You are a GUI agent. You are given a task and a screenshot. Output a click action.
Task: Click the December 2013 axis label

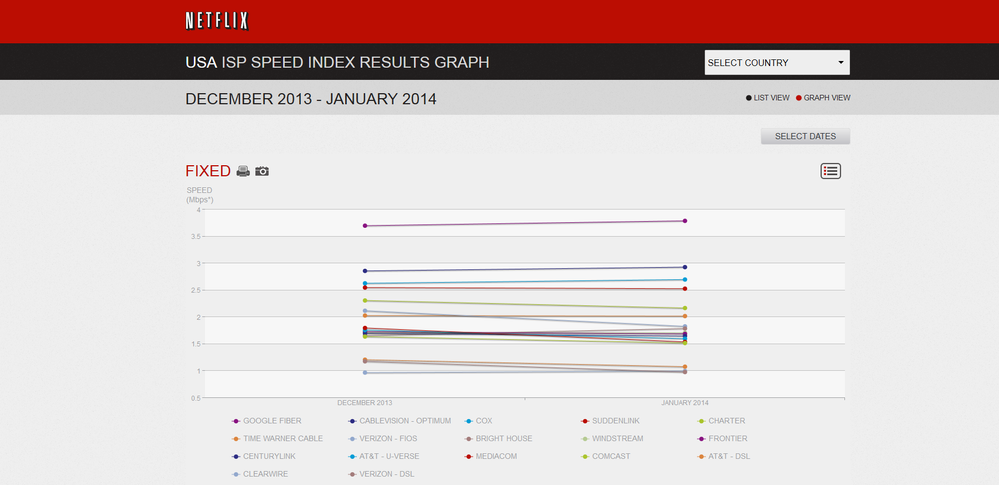364,403
